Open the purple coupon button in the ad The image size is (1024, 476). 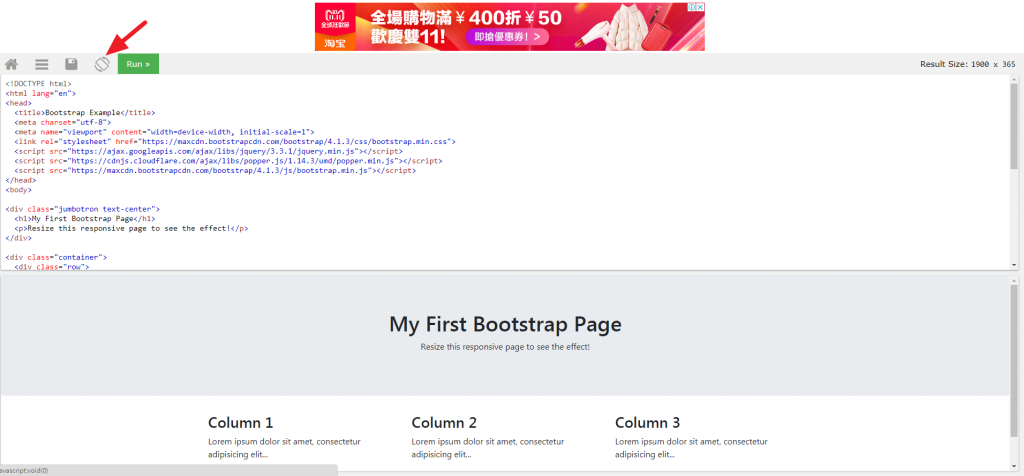507,37
